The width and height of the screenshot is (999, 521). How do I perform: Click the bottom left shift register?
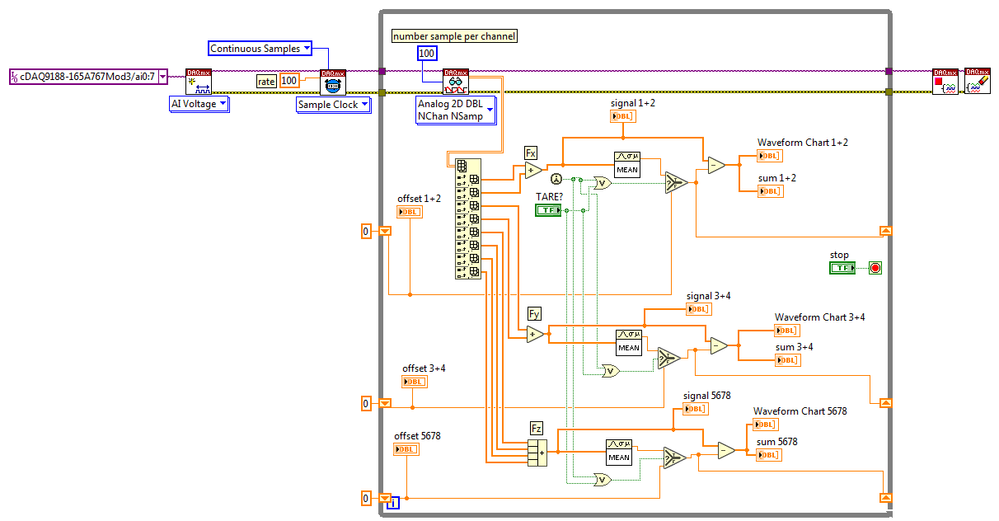385,498
